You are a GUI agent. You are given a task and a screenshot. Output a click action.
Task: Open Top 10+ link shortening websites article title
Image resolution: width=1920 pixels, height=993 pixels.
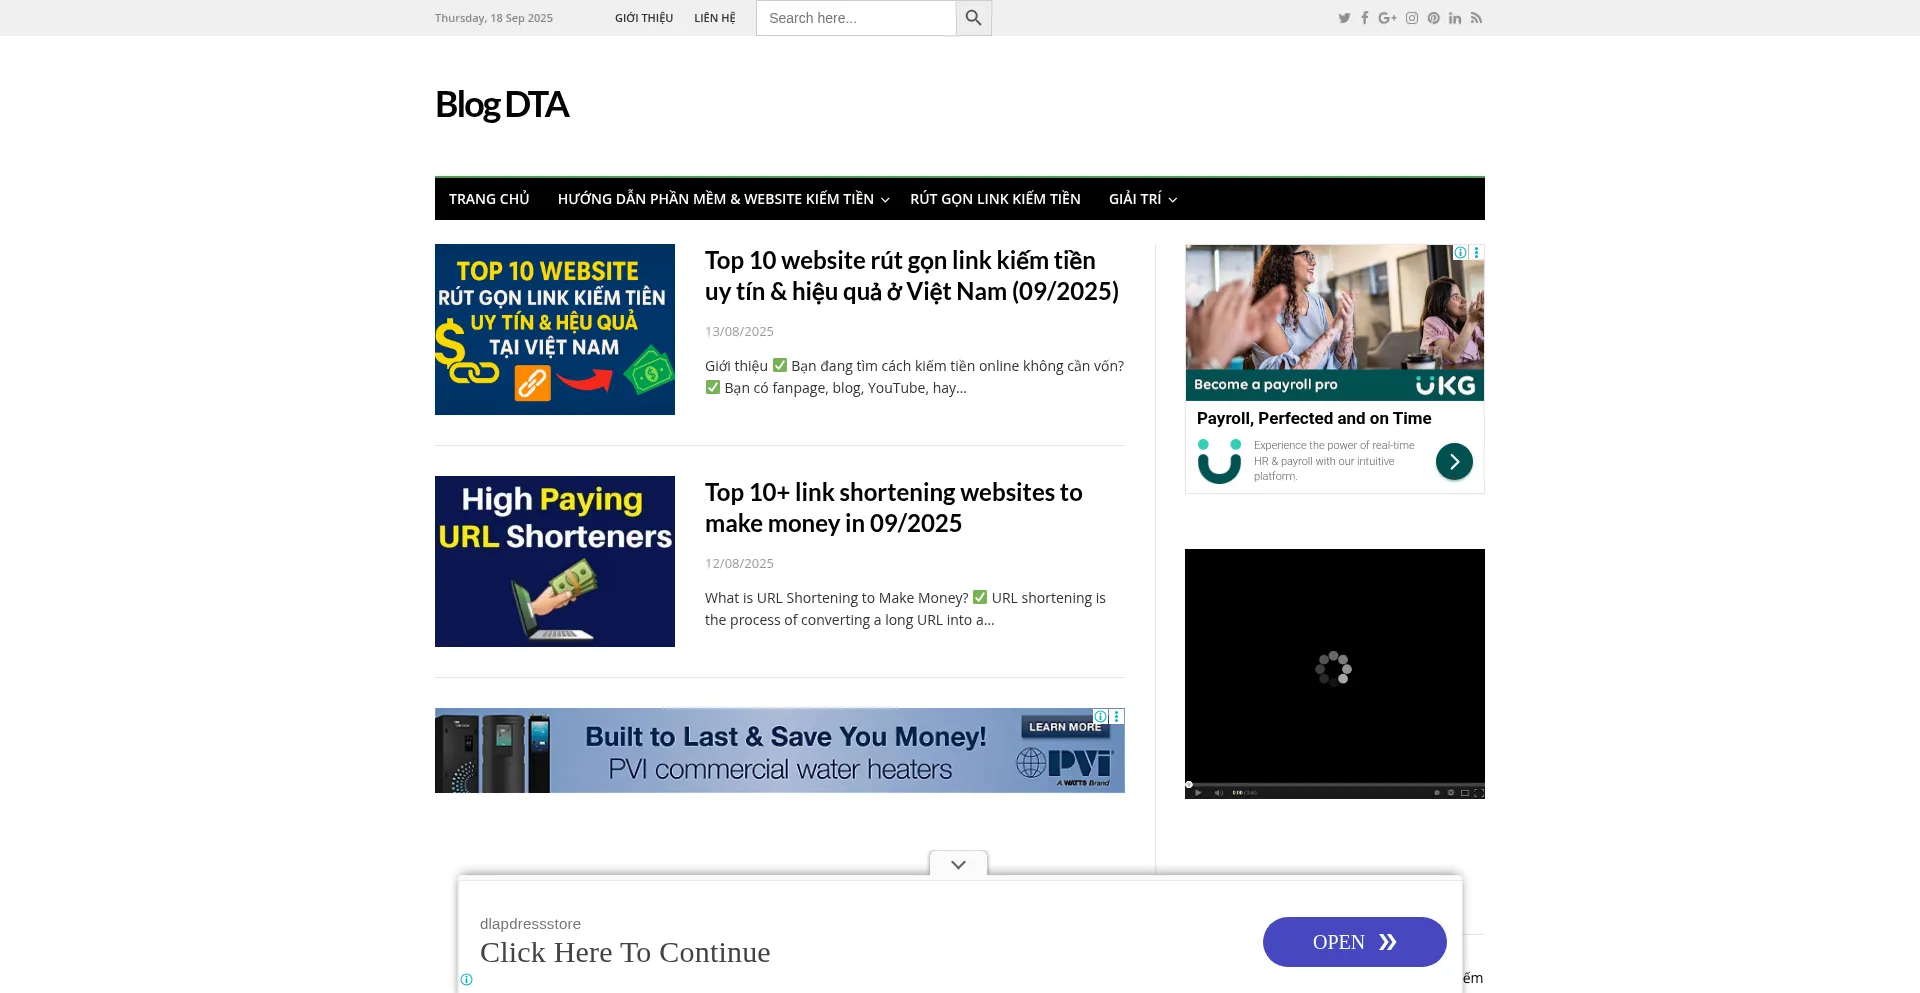point(894,508)
